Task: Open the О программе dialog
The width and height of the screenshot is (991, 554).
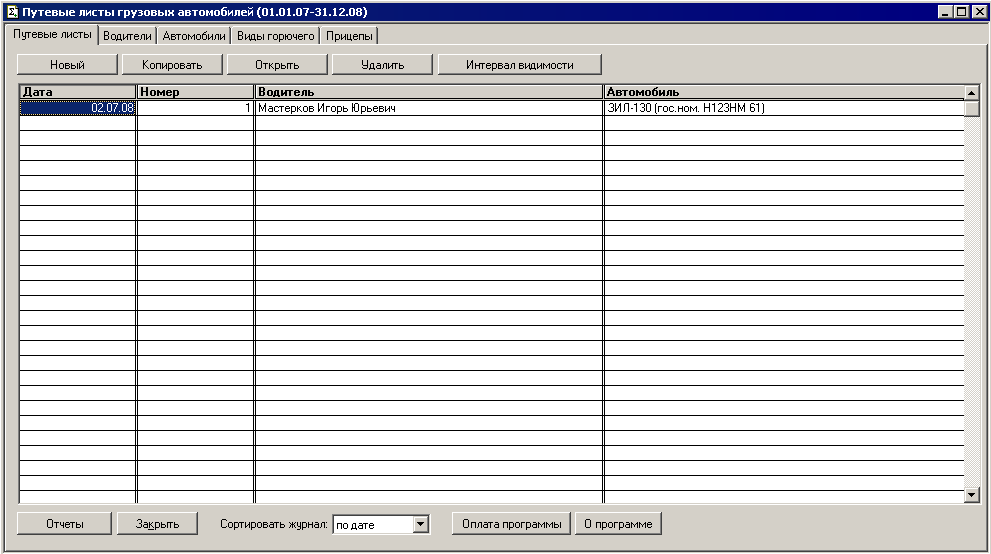Action: pos(618,524)
